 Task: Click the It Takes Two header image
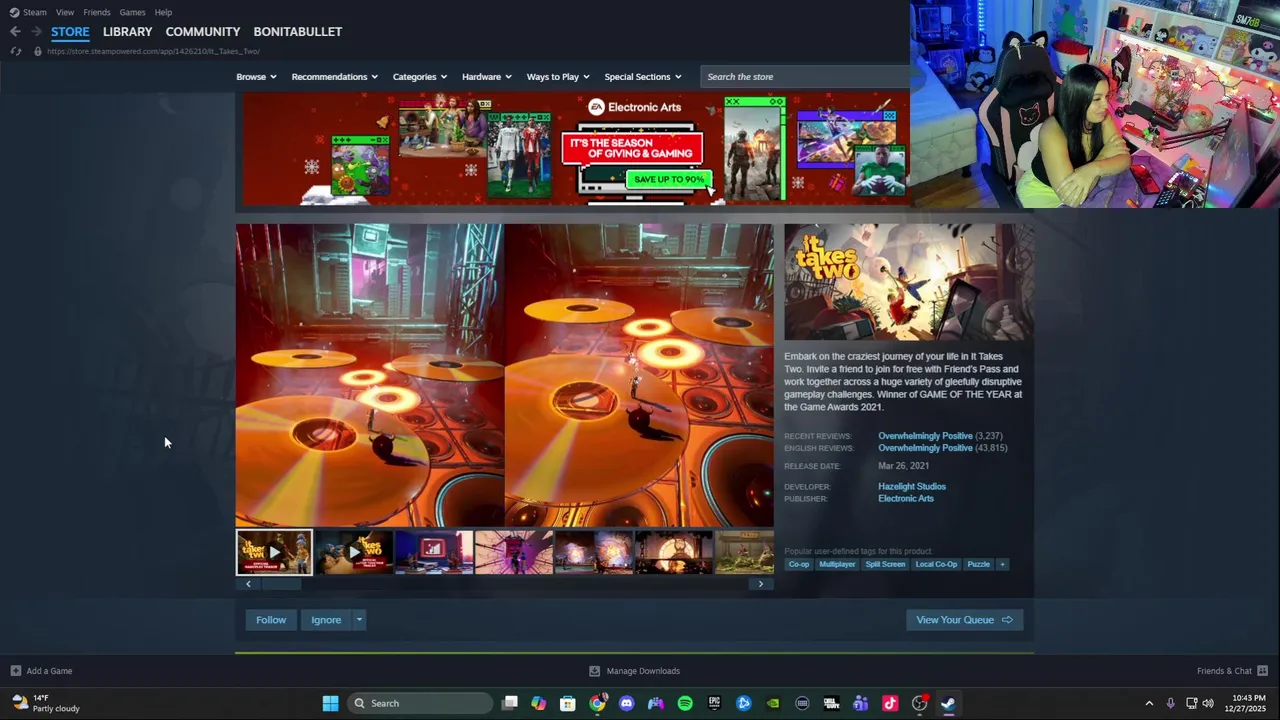tap(908, 282)
